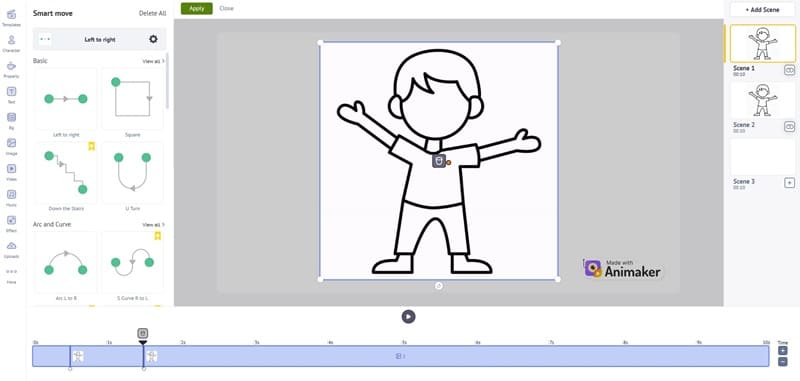Open the Text panel in the sidebar

click(11, 94)
